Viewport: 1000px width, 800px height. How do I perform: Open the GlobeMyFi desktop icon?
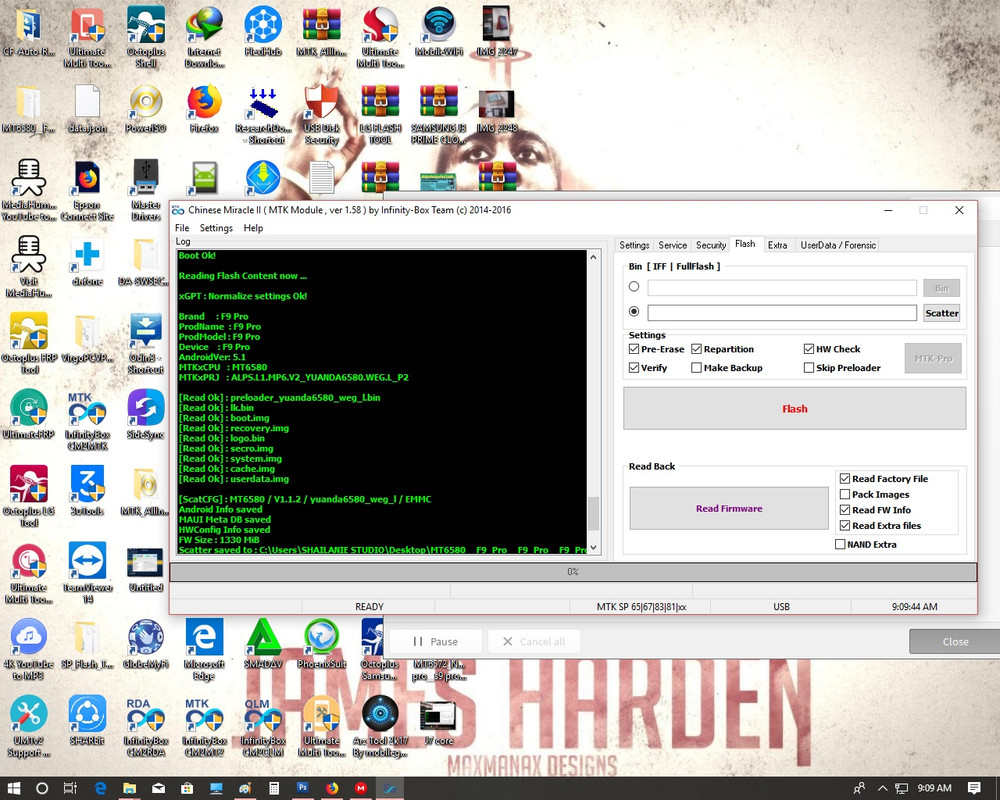click(x=145, y=644)
